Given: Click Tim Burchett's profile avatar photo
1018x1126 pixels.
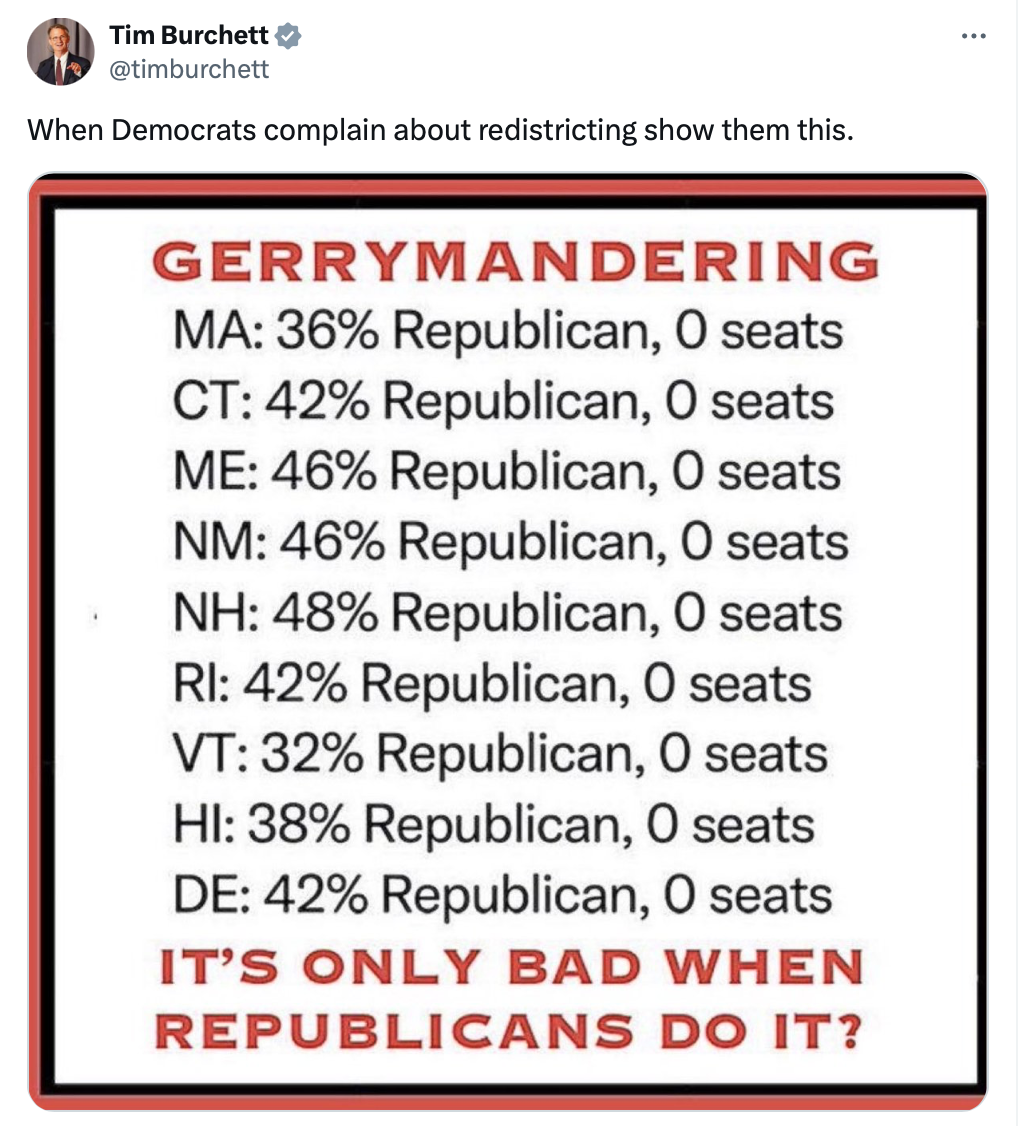Looking at the screenshot, I should [x=60, y=51].
